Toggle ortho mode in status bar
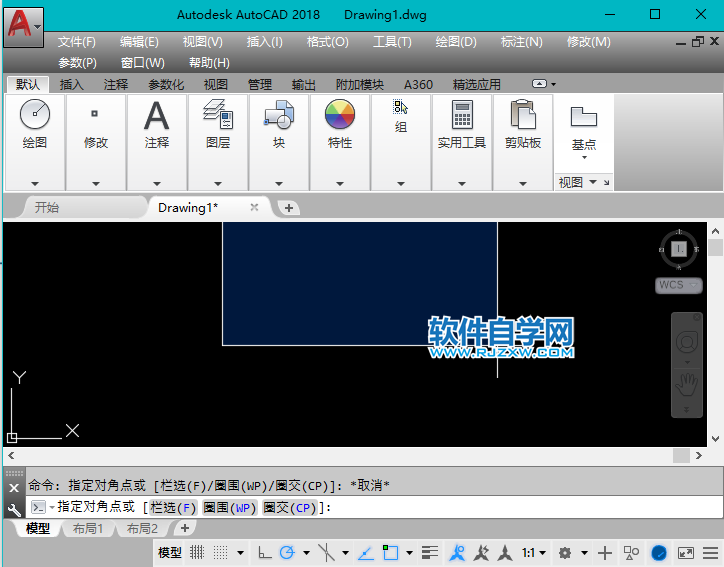Screen dimensions: 724x567 point(264,552)
